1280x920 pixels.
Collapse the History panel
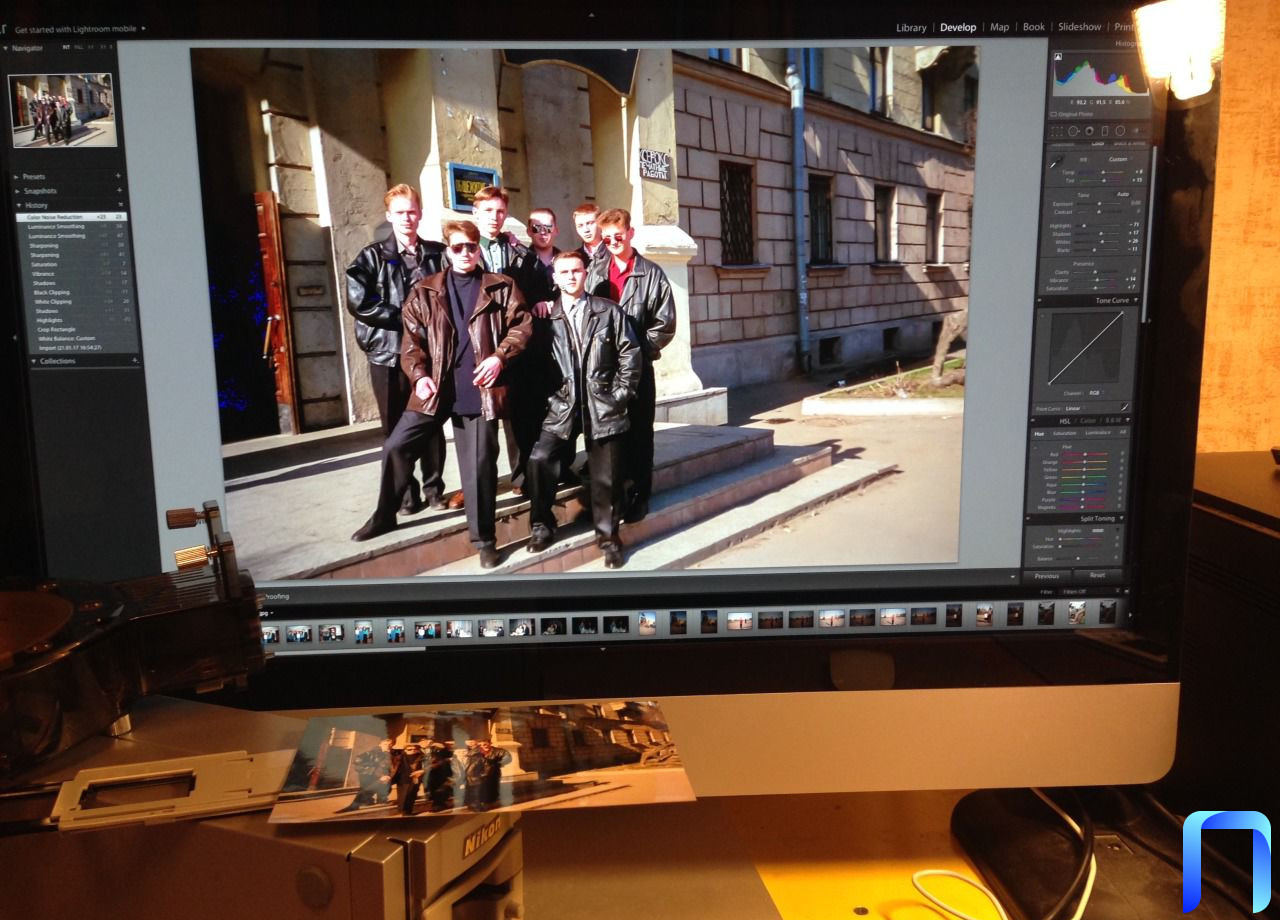click(18, 205)
